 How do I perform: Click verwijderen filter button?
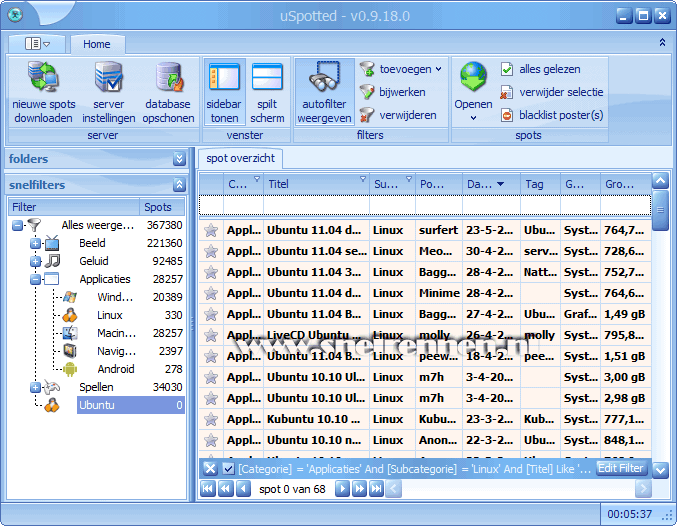tap(398, 115)
